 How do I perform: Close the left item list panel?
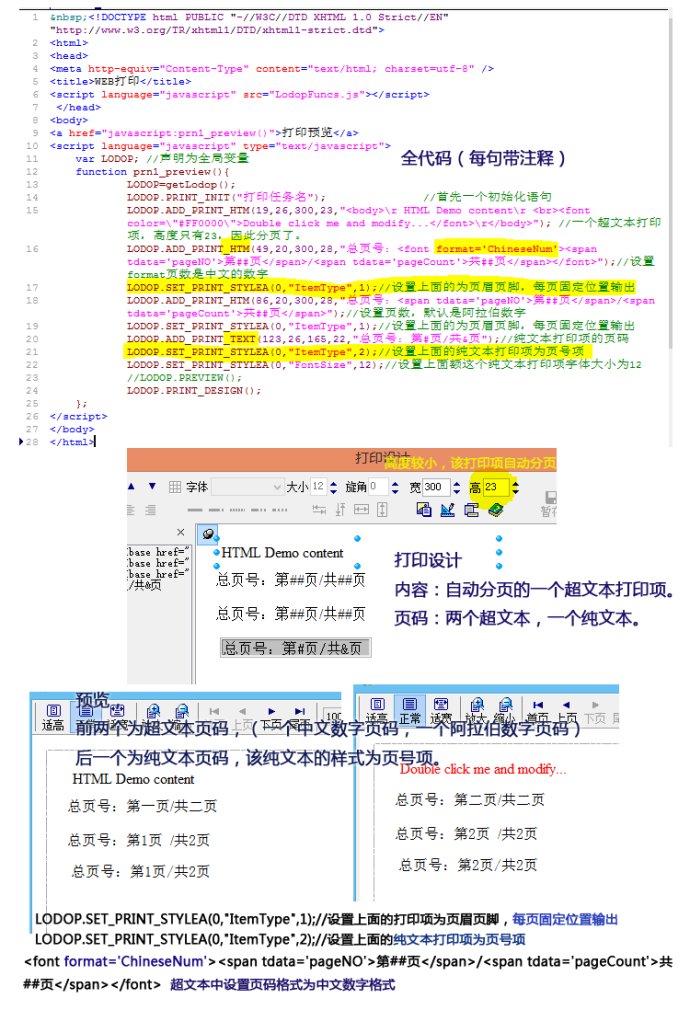click(181, 532)
